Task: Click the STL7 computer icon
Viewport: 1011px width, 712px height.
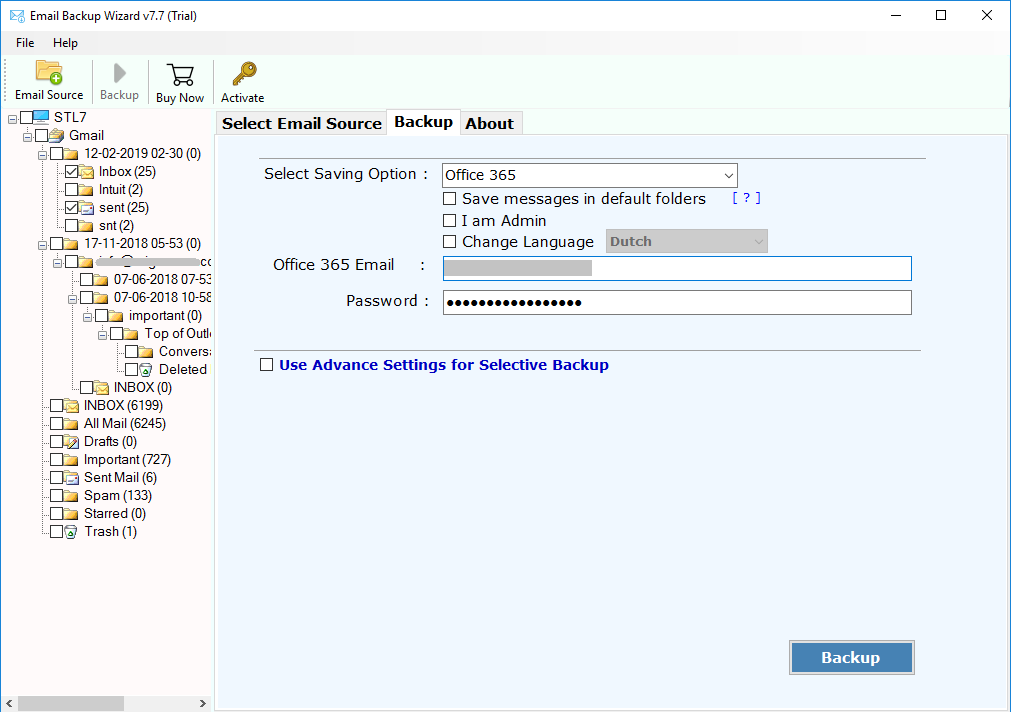Action: pyautogui.click(x=41, y=117)
